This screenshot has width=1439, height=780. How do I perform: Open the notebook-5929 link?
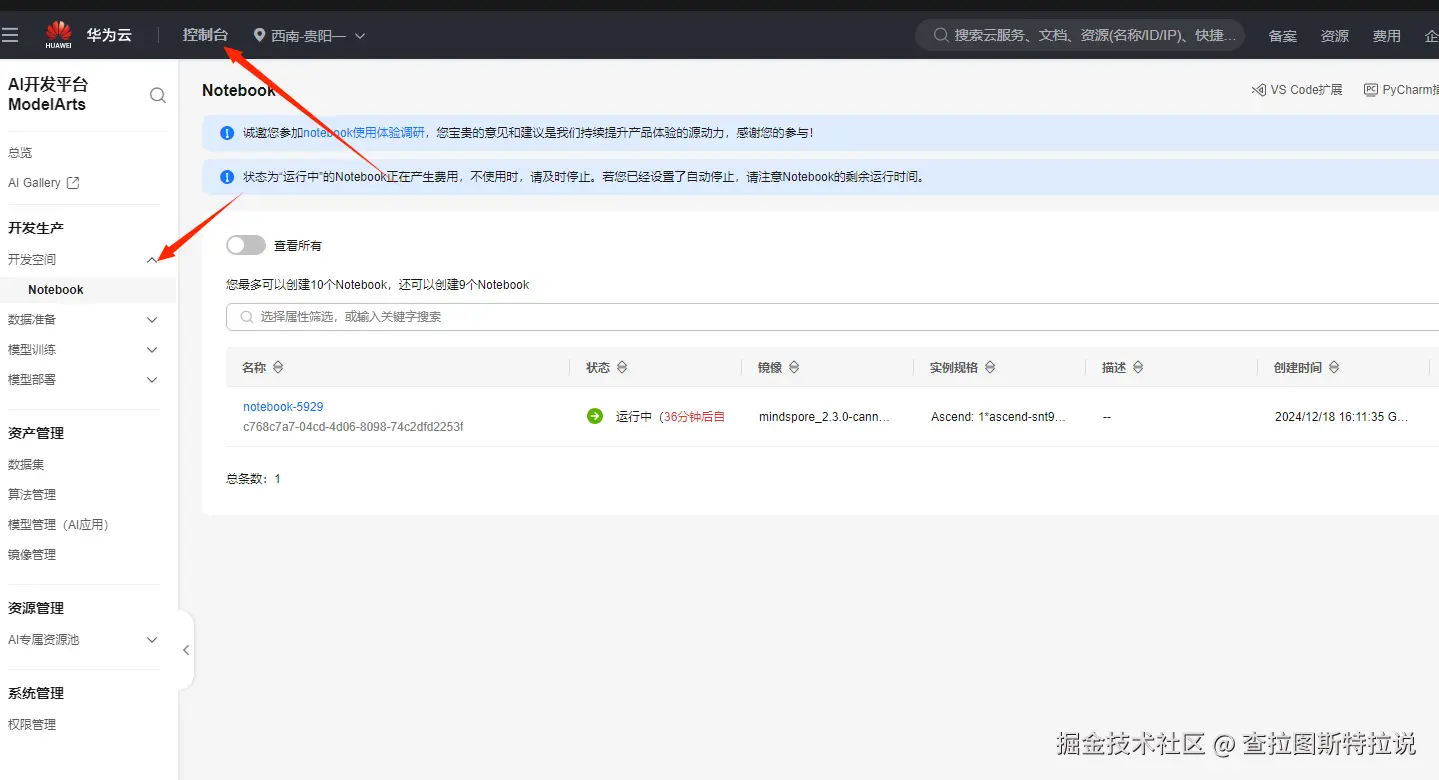pyautogui.click(x=283, y=407)
